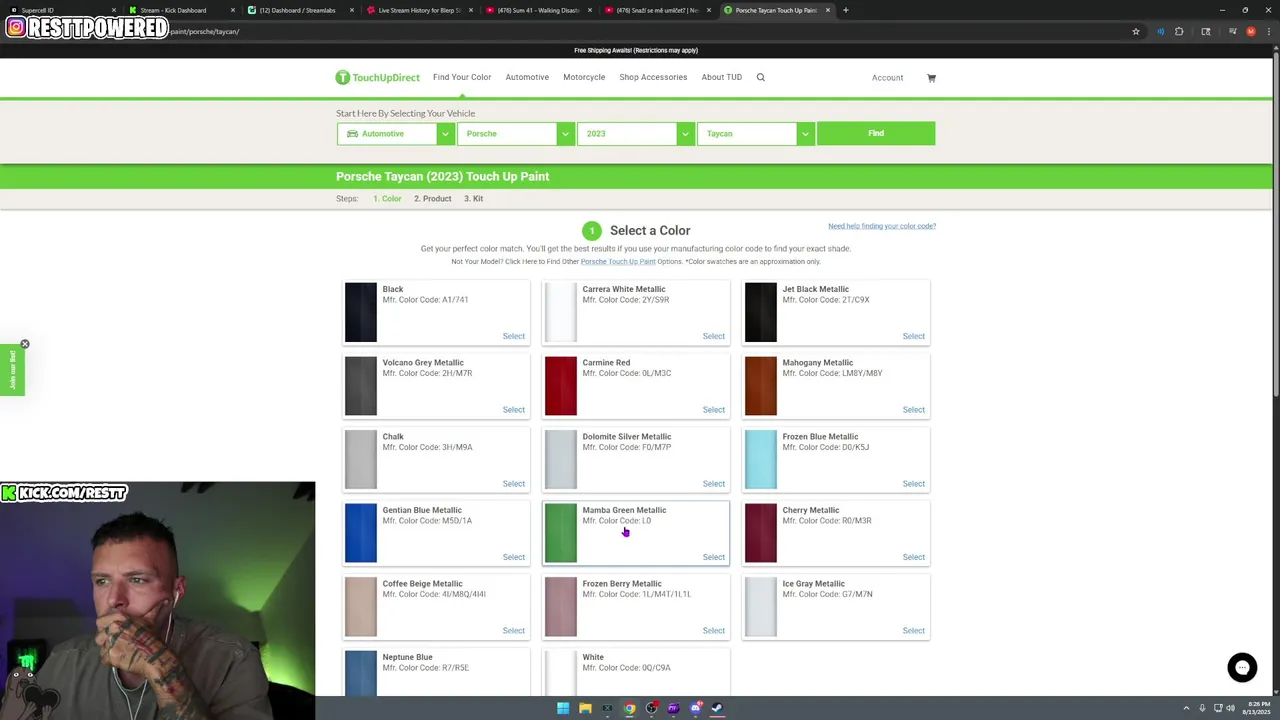Open OBS Studio from the taskbar
Image resolution: width=1280 pixels, height=720 pixels.
651,708
